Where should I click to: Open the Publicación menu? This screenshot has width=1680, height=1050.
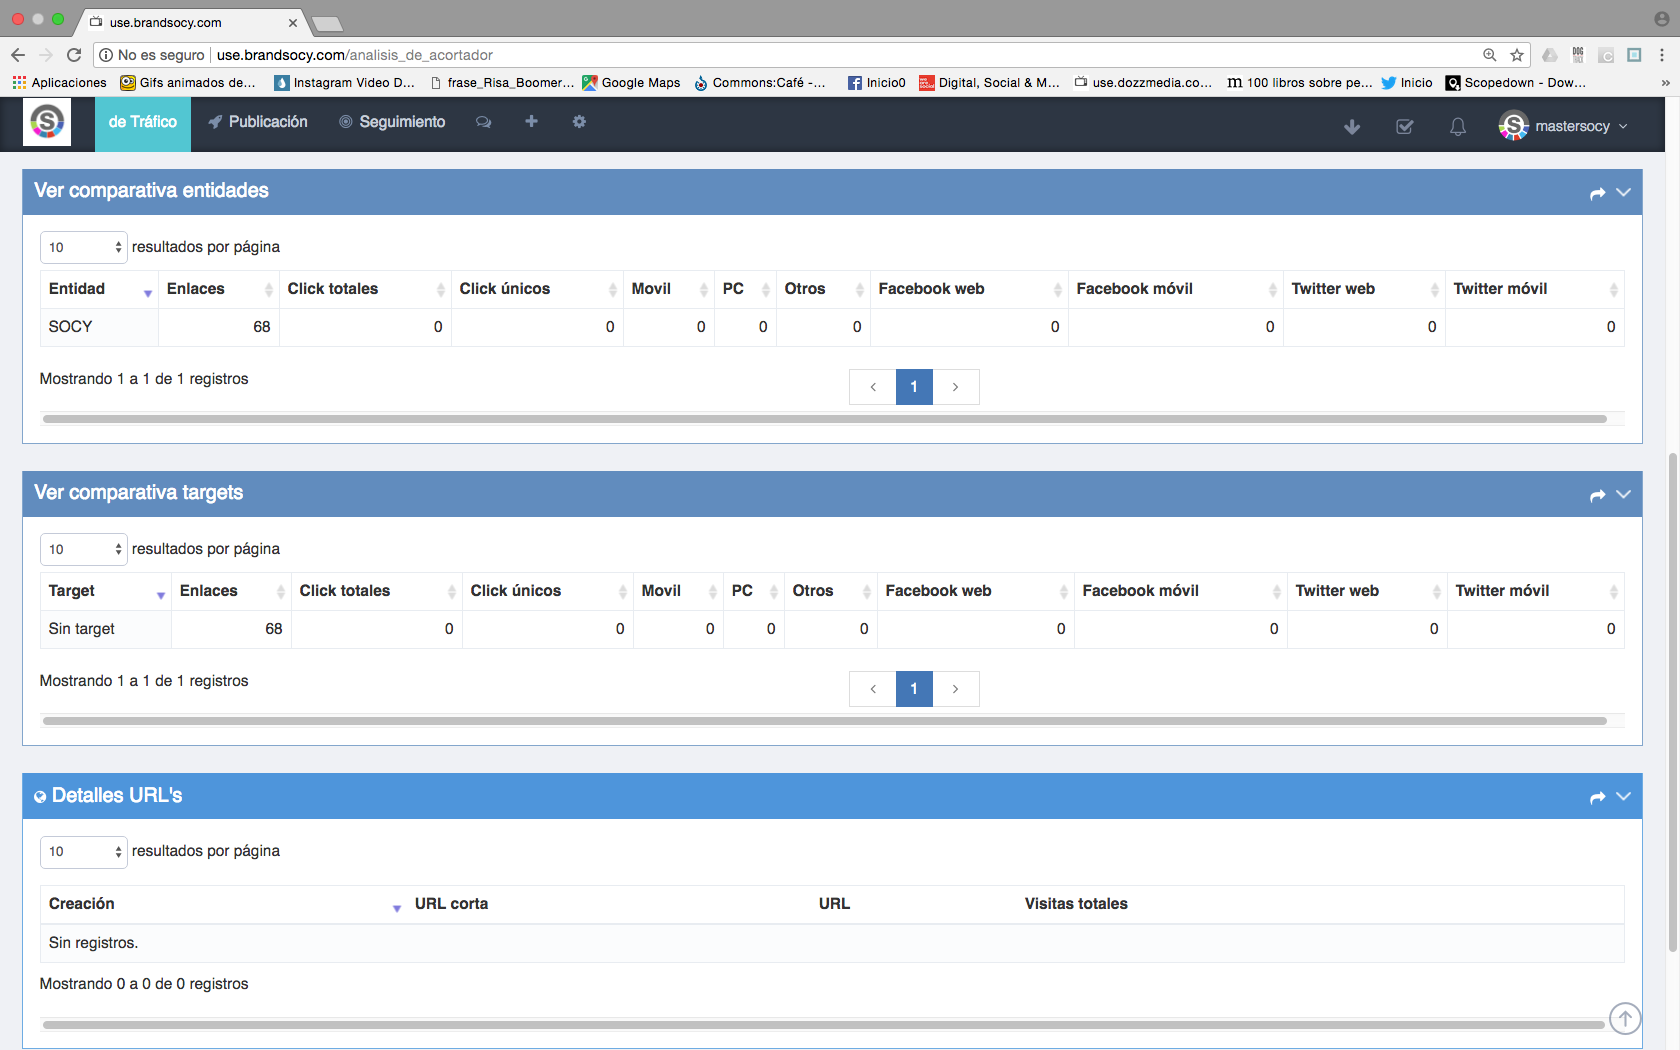tap(258, 122)
